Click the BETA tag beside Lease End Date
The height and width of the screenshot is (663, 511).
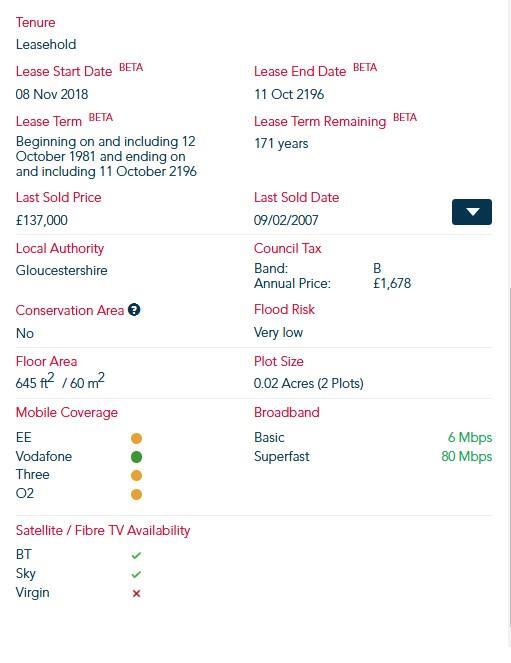[365, 68]
